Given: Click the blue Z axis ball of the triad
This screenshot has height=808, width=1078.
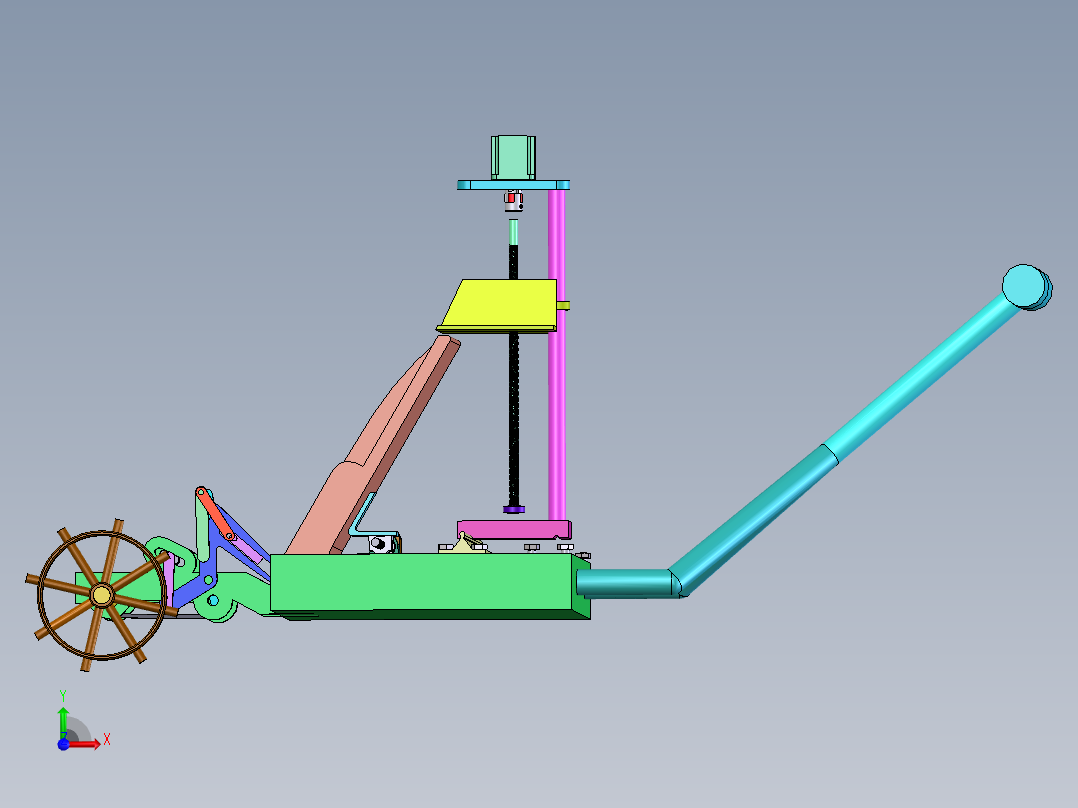Looking at the screenshot, I should pyautogui.click(x=63, y=744).
